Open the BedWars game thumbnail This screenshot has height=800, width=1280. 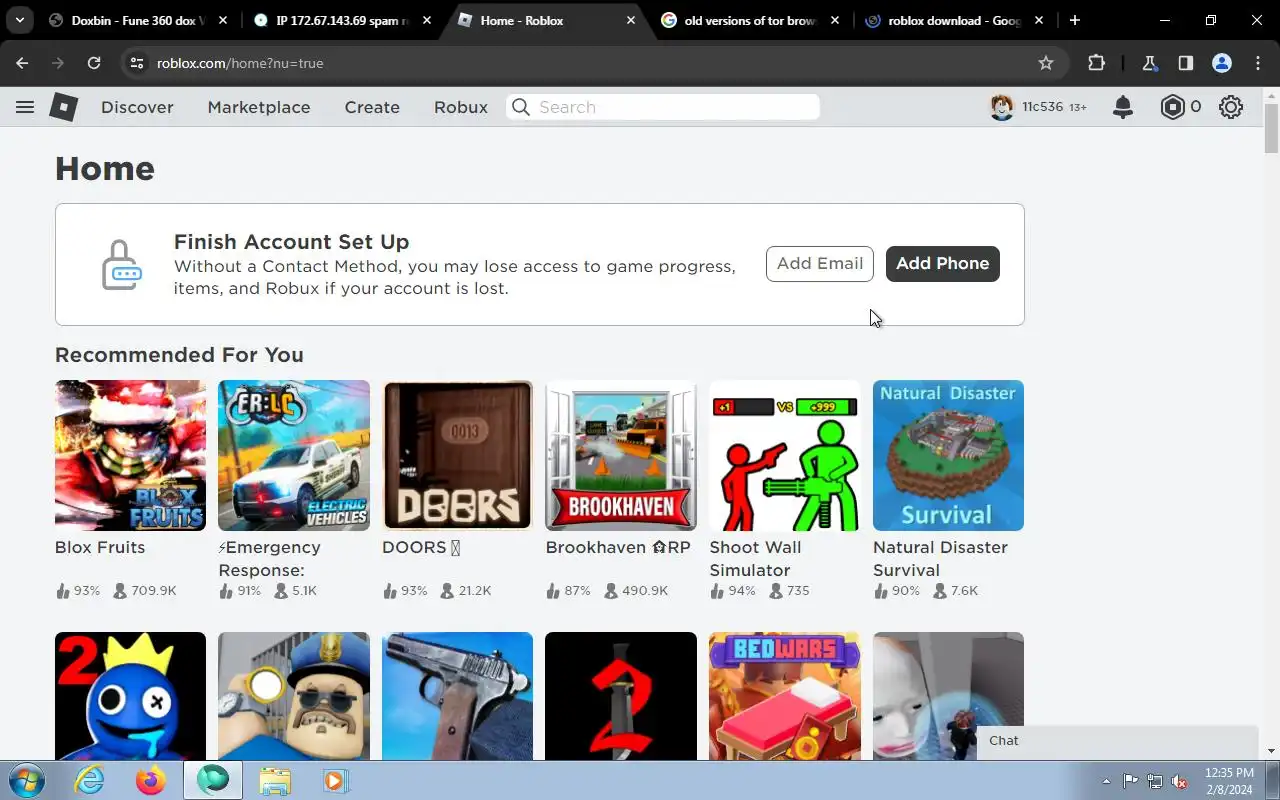(785, 696)
